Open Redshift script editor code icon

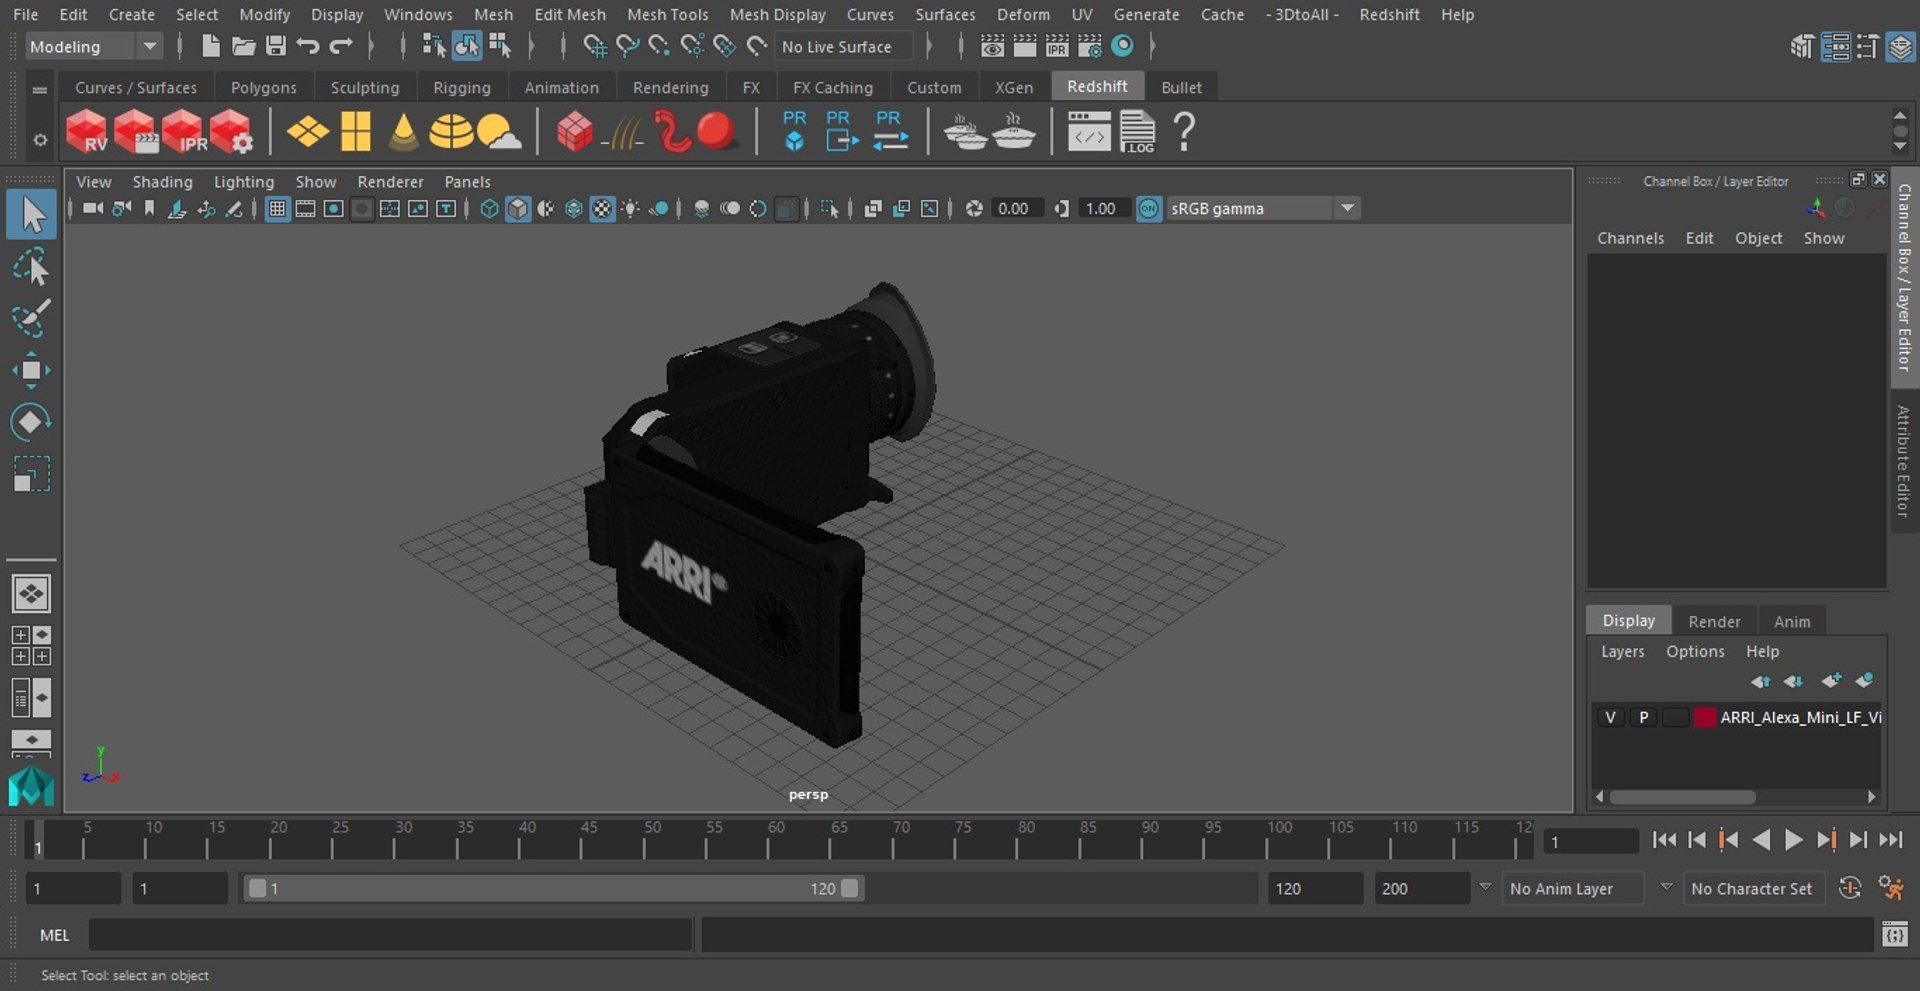[x=1088, y=131]
